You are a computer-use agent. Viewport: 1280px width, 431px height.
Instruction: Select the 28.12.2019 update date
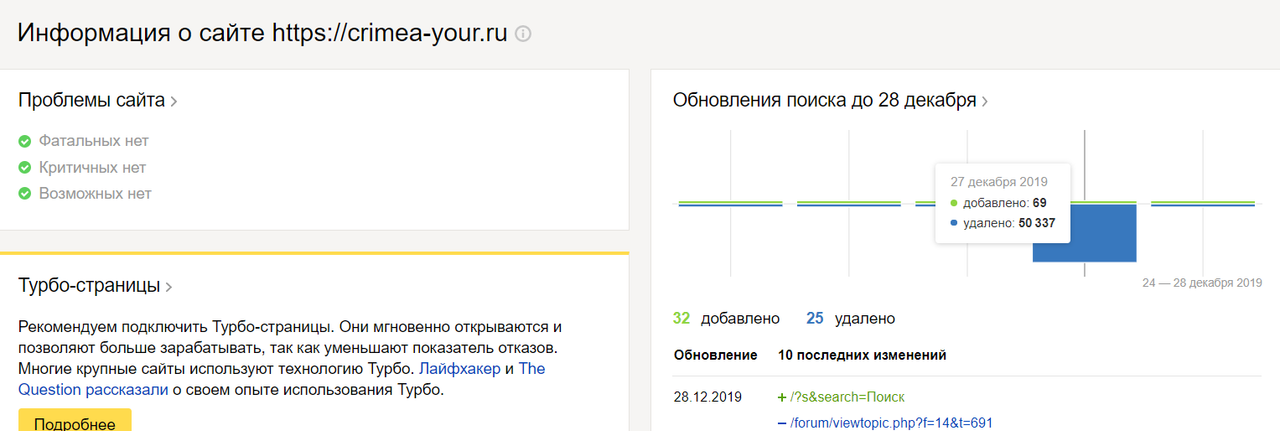pos(708,396)
